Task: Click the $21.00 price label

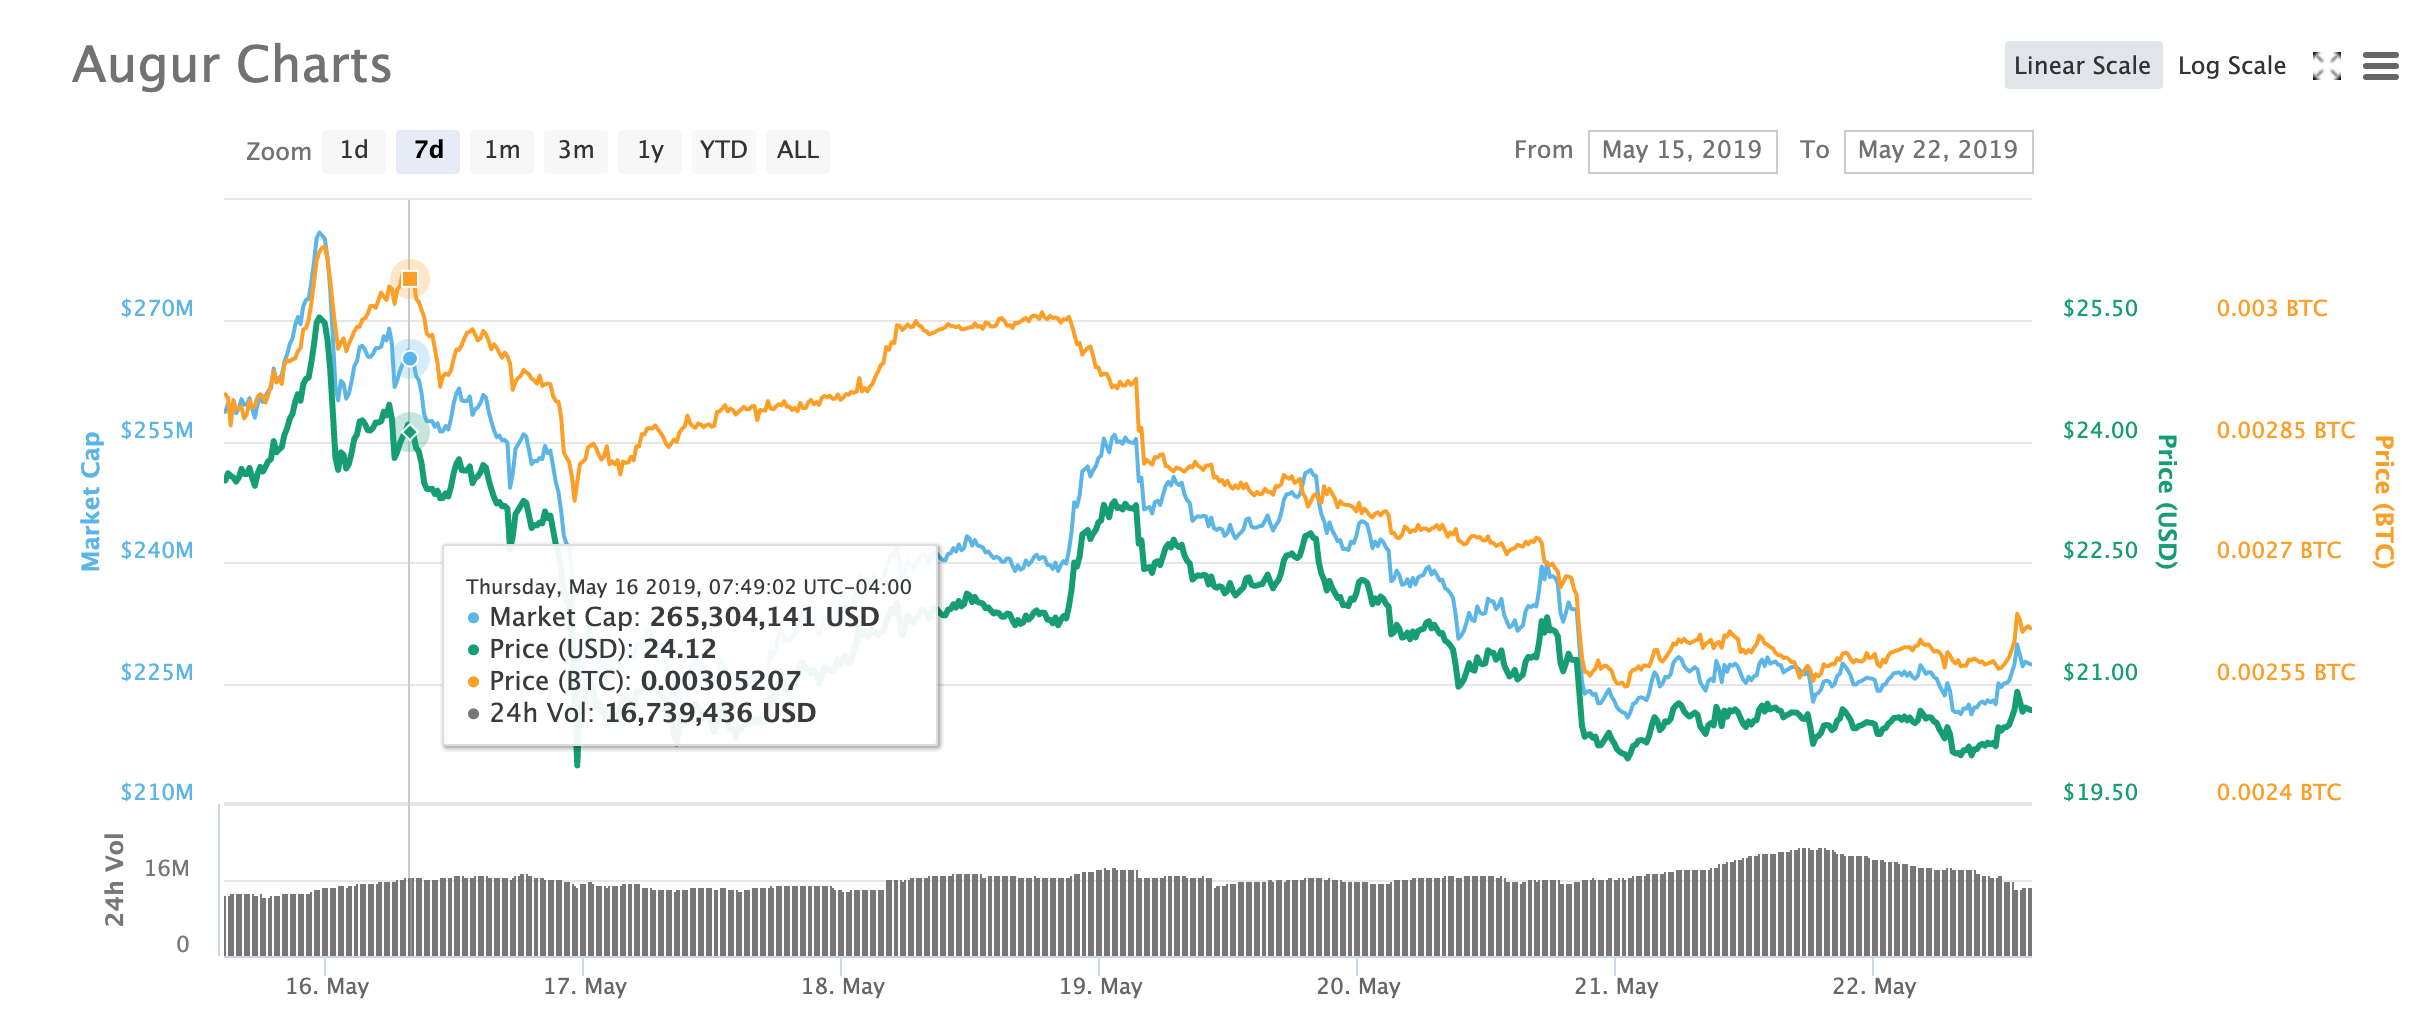Action: (2100, 672)
